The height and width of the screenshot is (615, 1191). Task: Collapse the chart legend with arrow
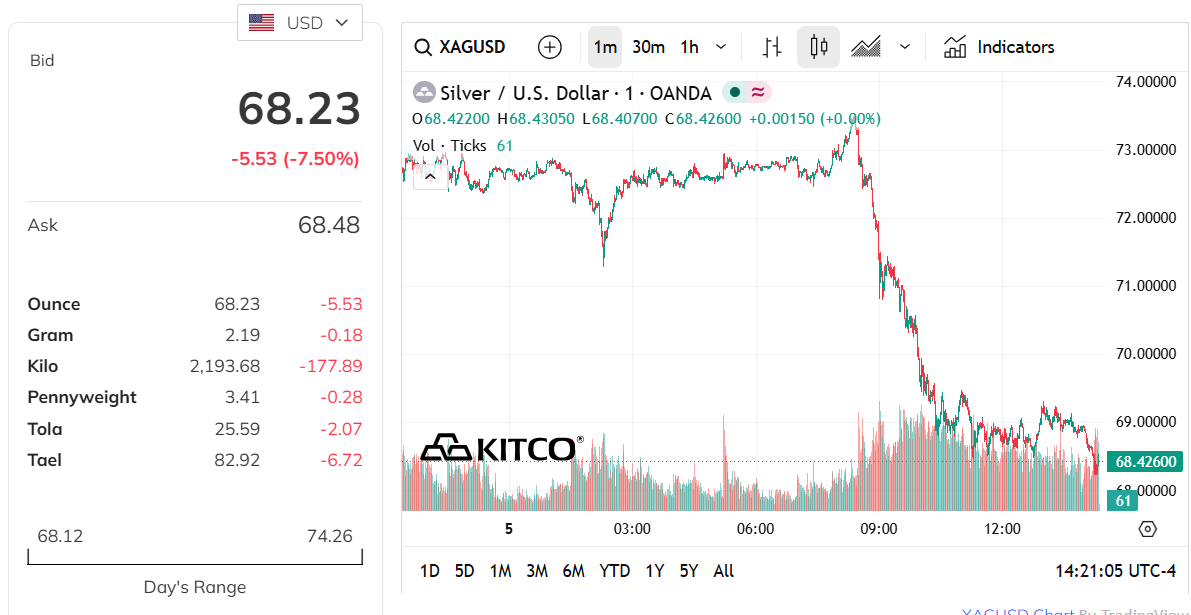(x=430, y=177)
